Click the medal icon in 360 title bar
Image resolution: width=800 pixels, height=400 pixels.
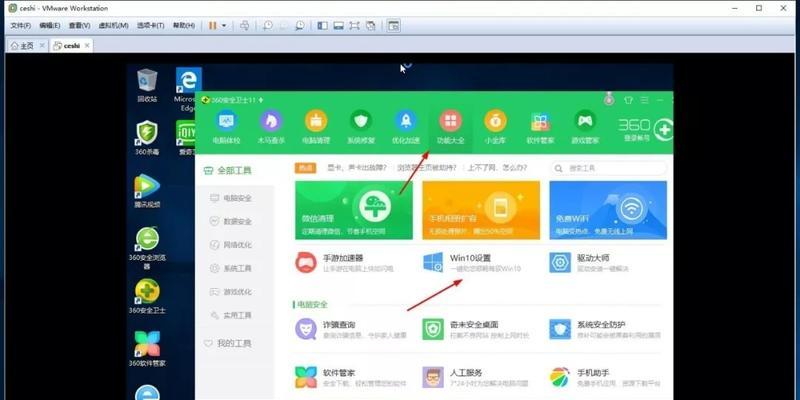(x=608, y=99)
